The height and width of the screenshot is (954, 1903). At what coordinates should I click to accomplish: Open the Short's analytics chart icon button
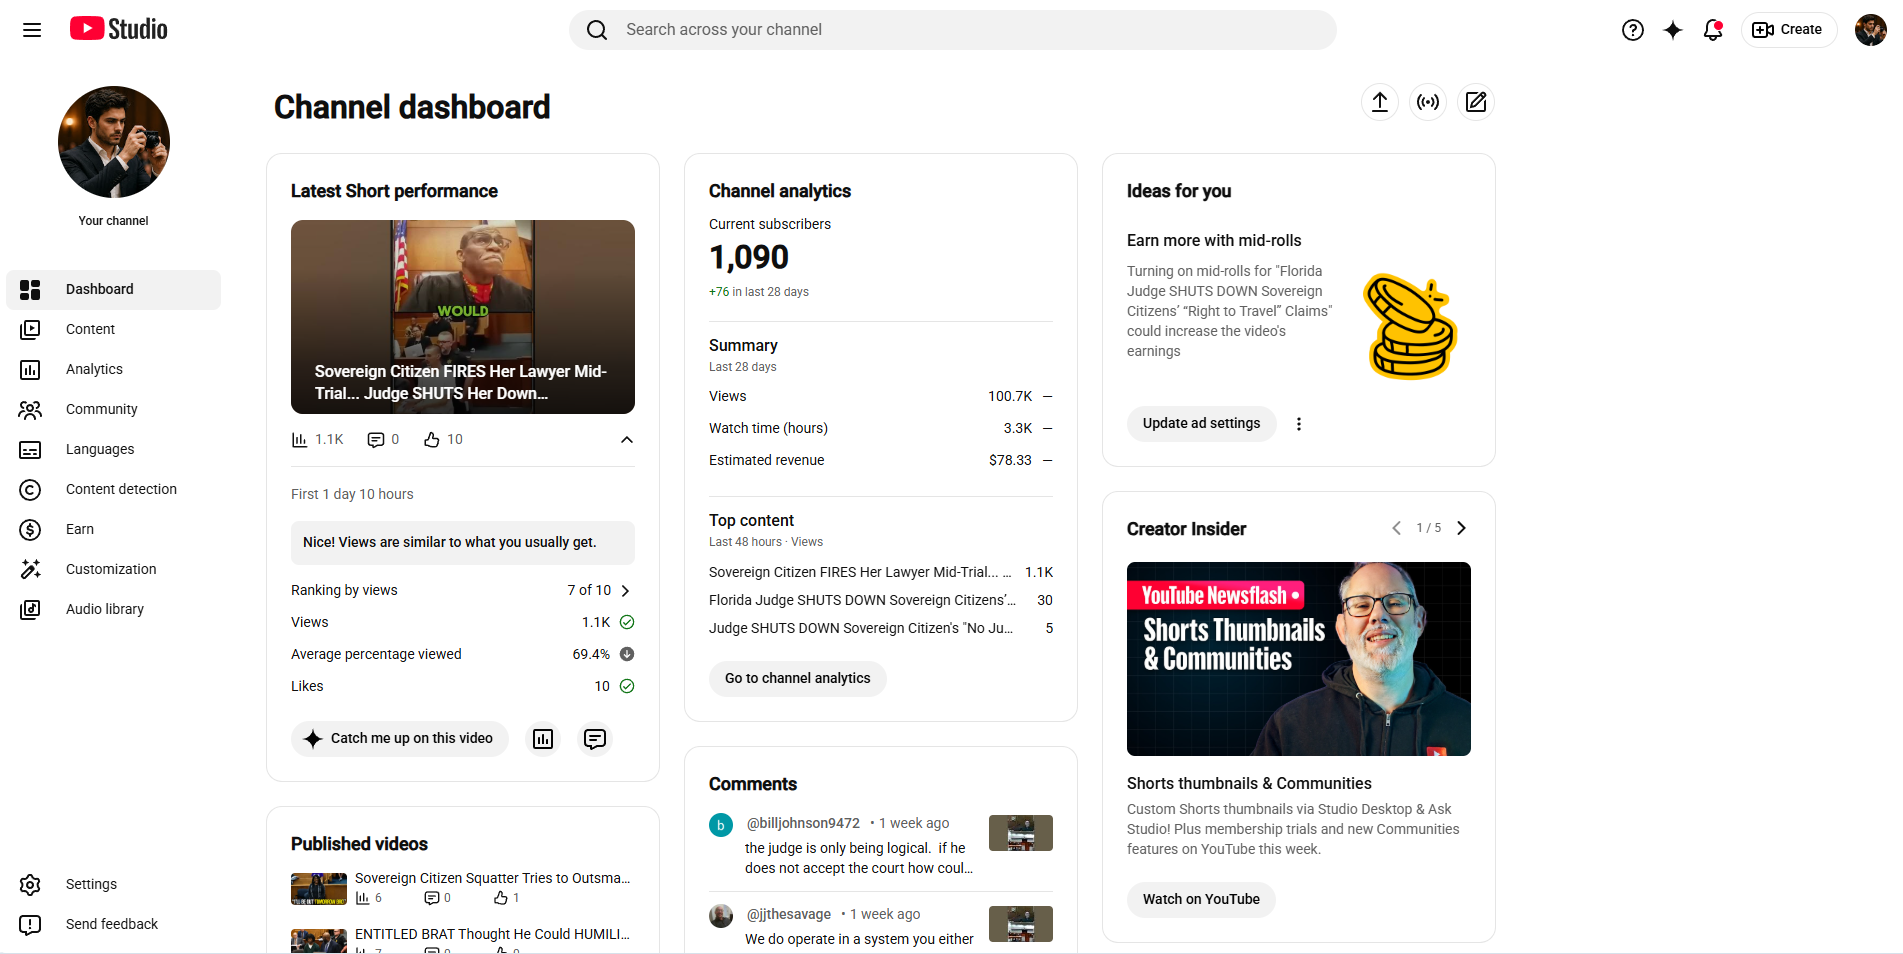click(x=543, y=739)
